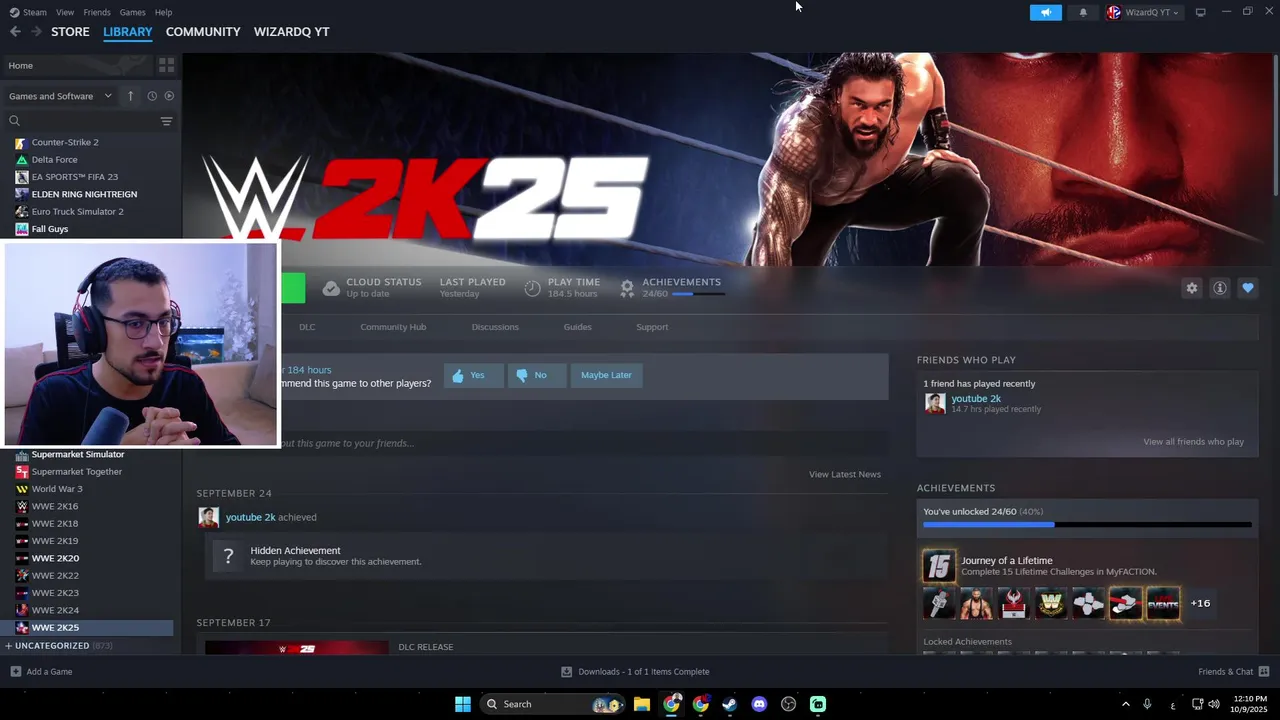Viewport: 1280px width, 720px height.
Task: Click the achievements progress bar in header
Action: pos(697,294)
